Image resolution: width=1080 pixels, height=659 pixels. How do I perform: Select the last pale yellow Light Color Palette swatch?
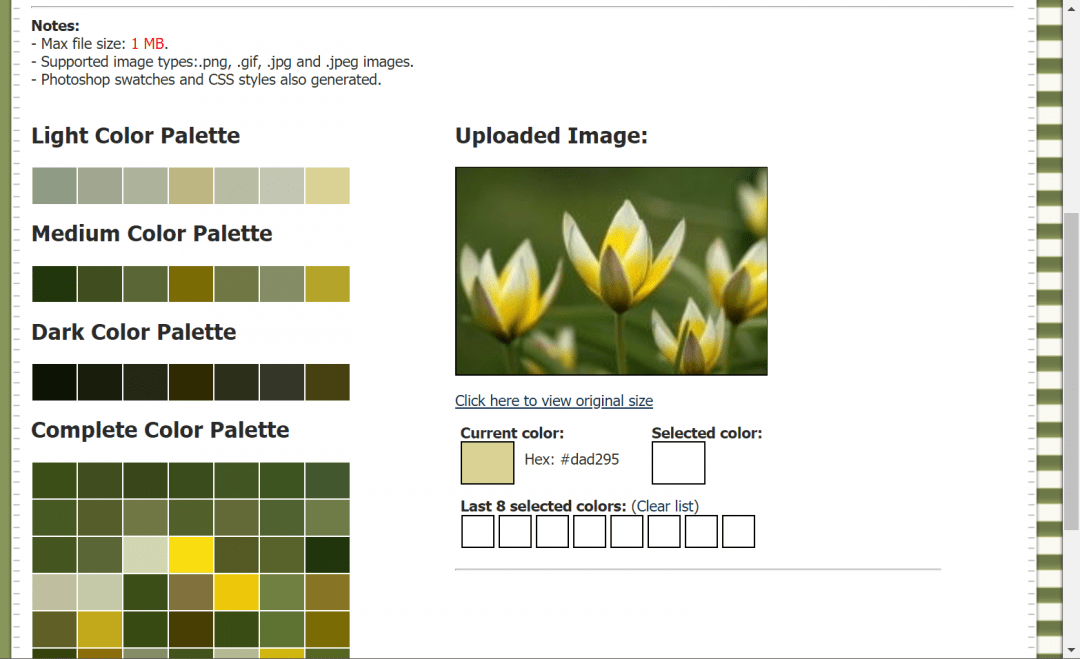click(327, 186)
